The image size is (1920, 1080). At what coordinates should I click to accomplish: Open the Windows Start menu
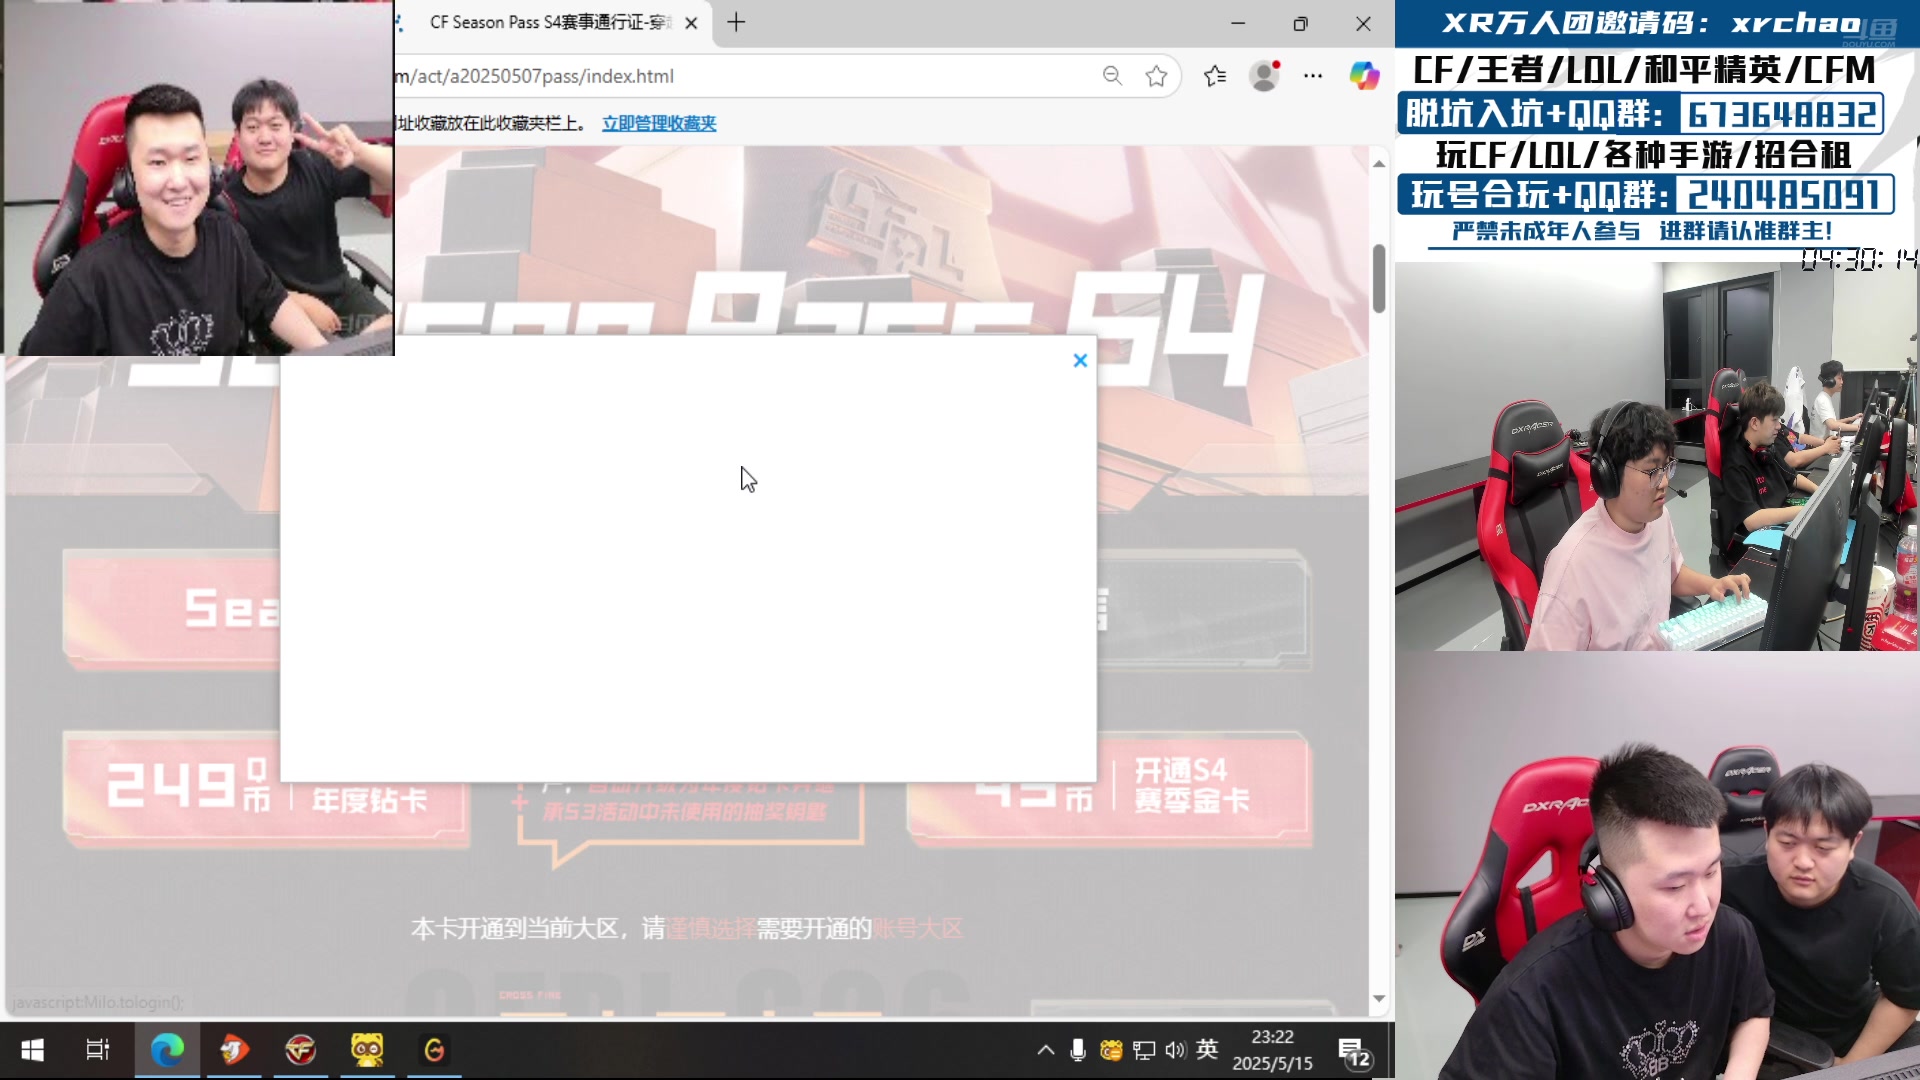click(32, 1050)
